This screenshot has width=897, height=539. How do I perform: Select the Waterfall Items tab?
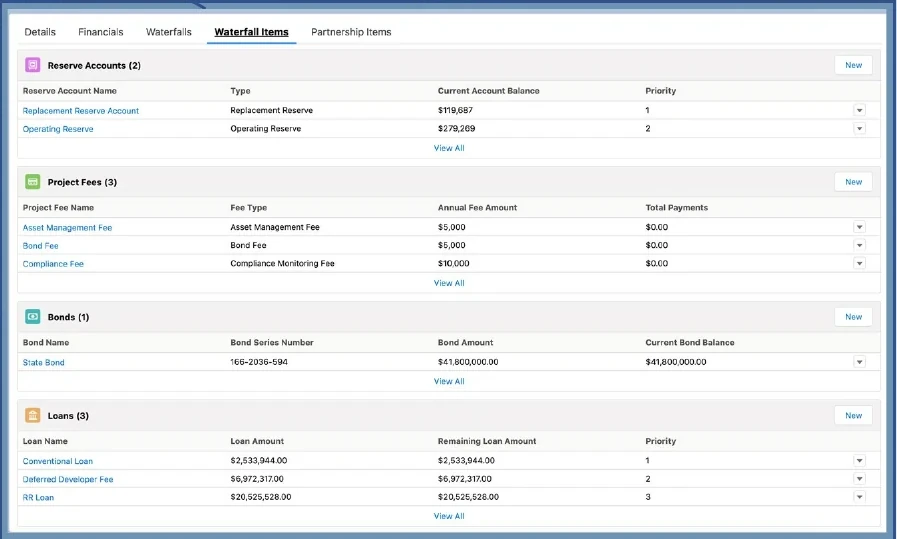coord(251,32)
